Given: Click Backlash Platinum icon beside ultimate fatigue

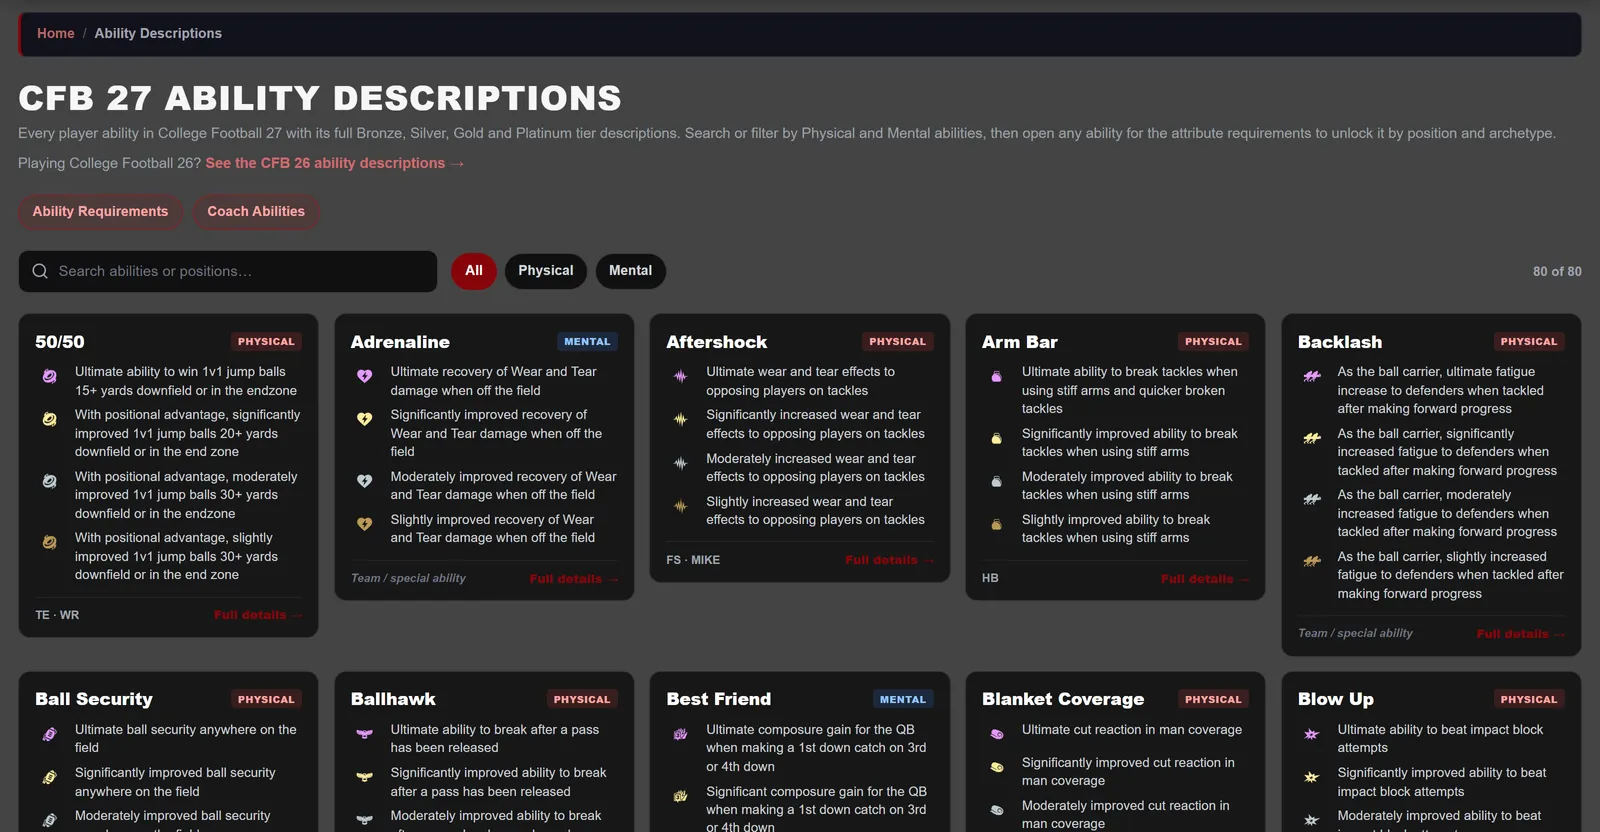Looking at the screenshot, I should pyautogui.click(x=1312, y=376).
